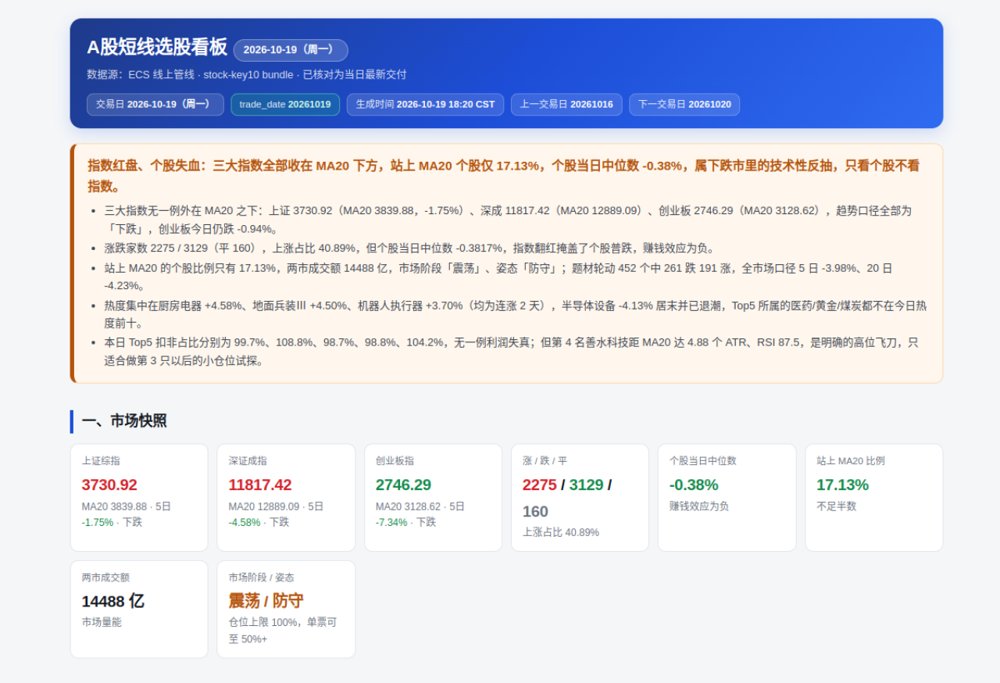Click the "生成时间 2026-10-19 18:20 CST" pill
The width and height of the screenshot is (1000, 683).
tap(425, 105)
